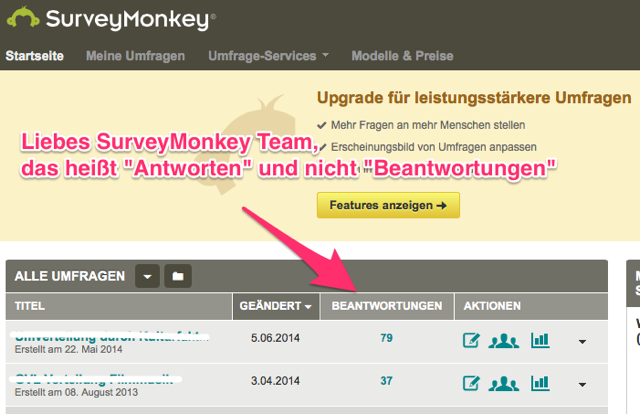The width and height of the screenshot is (640, 414).
Task: Edit the survey with 37 responses
Action: (x=471, y=383)
